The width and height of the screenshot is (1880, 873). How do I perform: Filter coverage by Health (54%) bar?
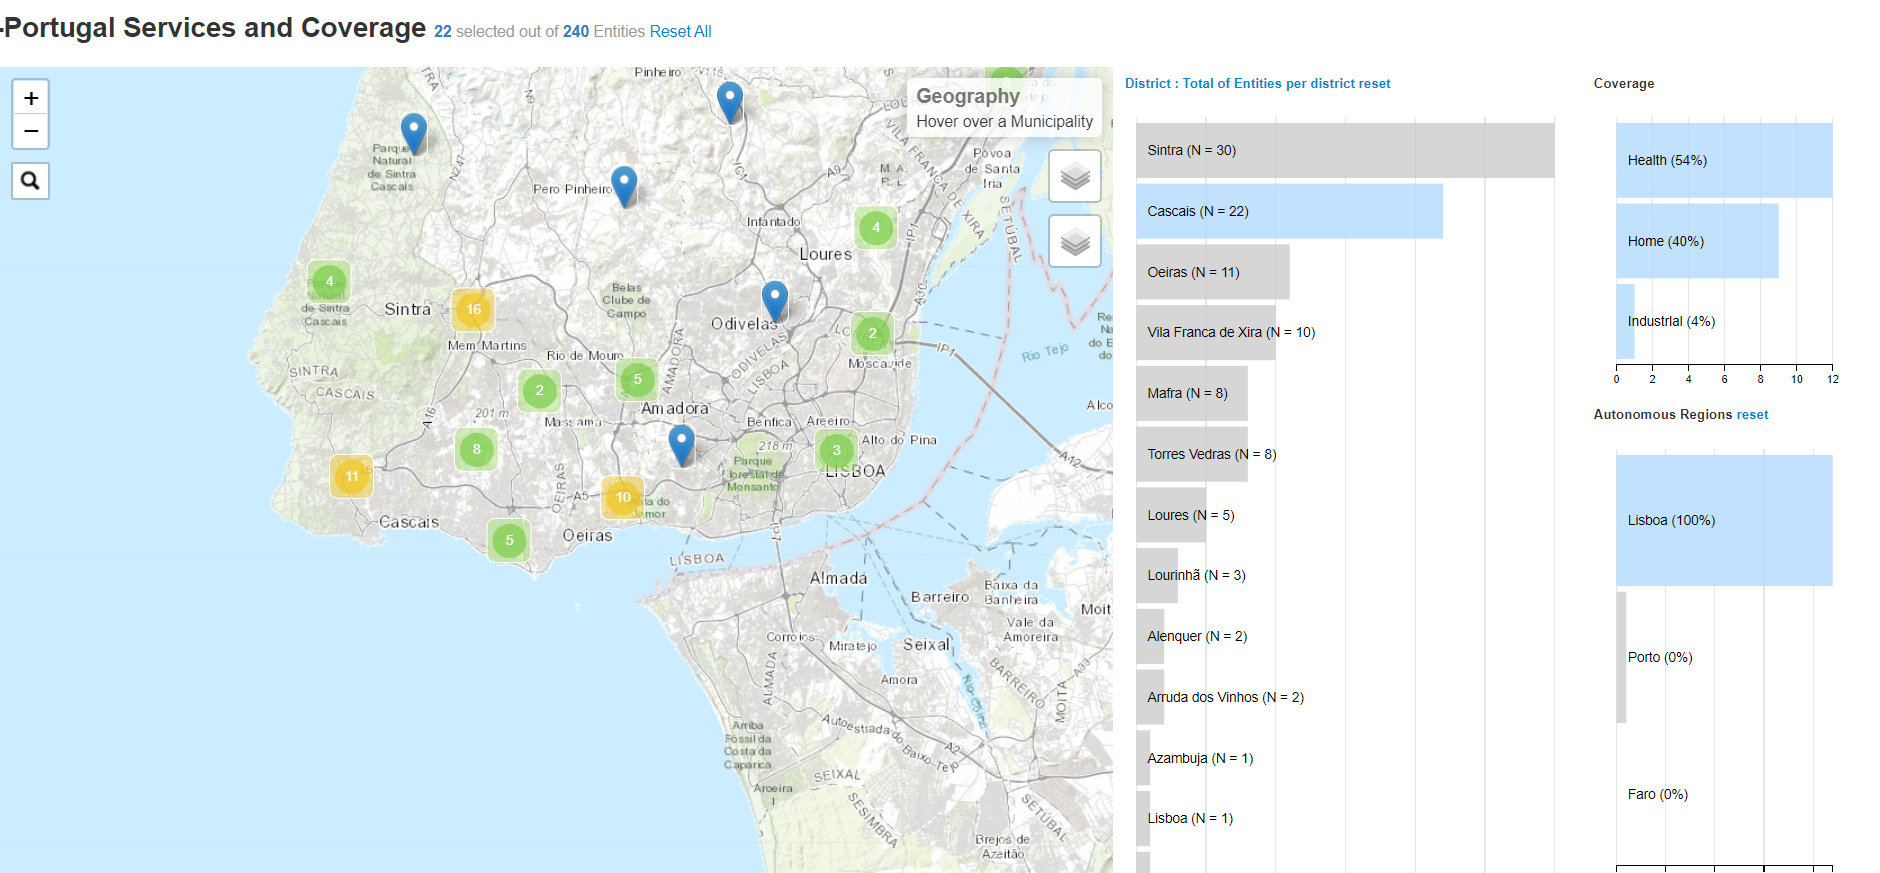pos(1724,160)
